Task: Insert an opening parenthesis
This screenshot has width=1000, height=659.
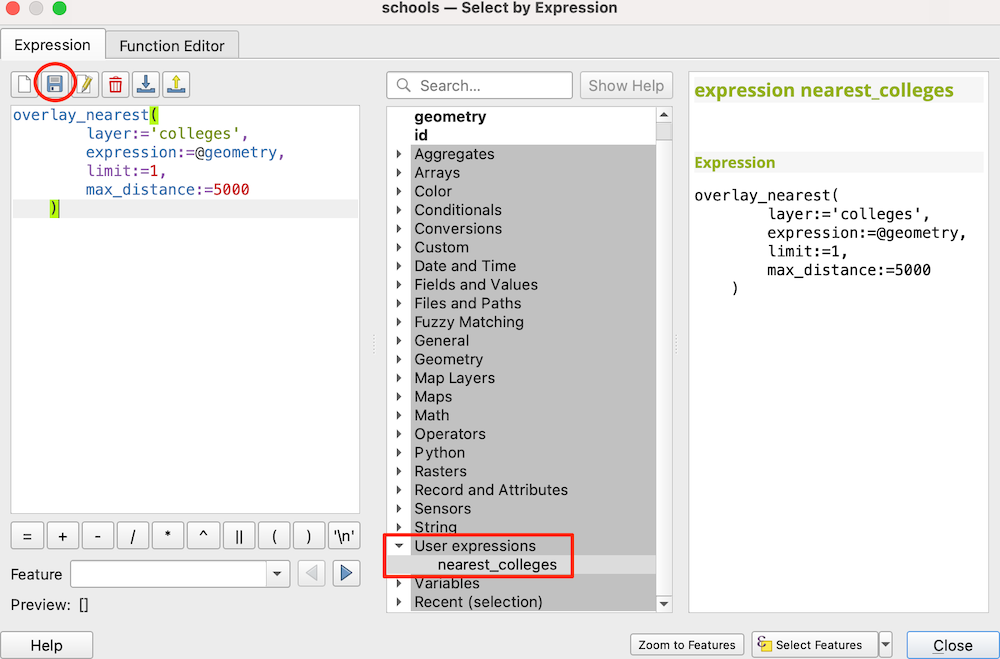Action: click(x=274, y=536)
